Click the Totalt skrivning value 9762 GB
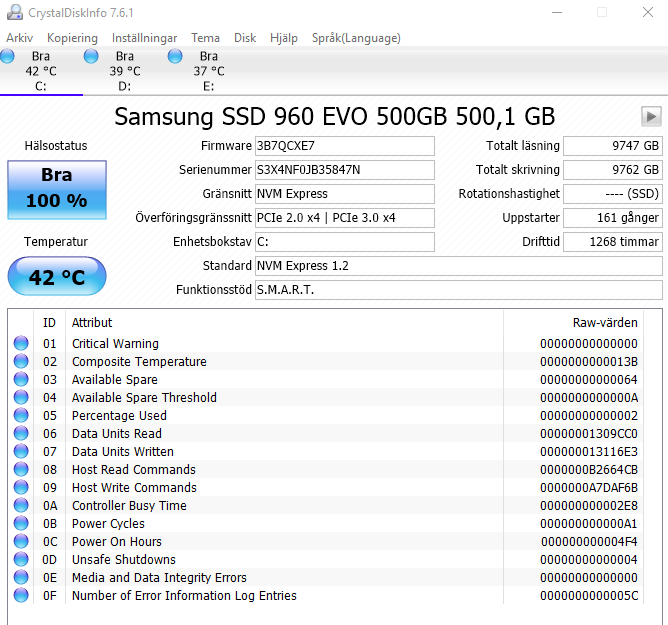The image size is (668, 625). pos(613,170)
